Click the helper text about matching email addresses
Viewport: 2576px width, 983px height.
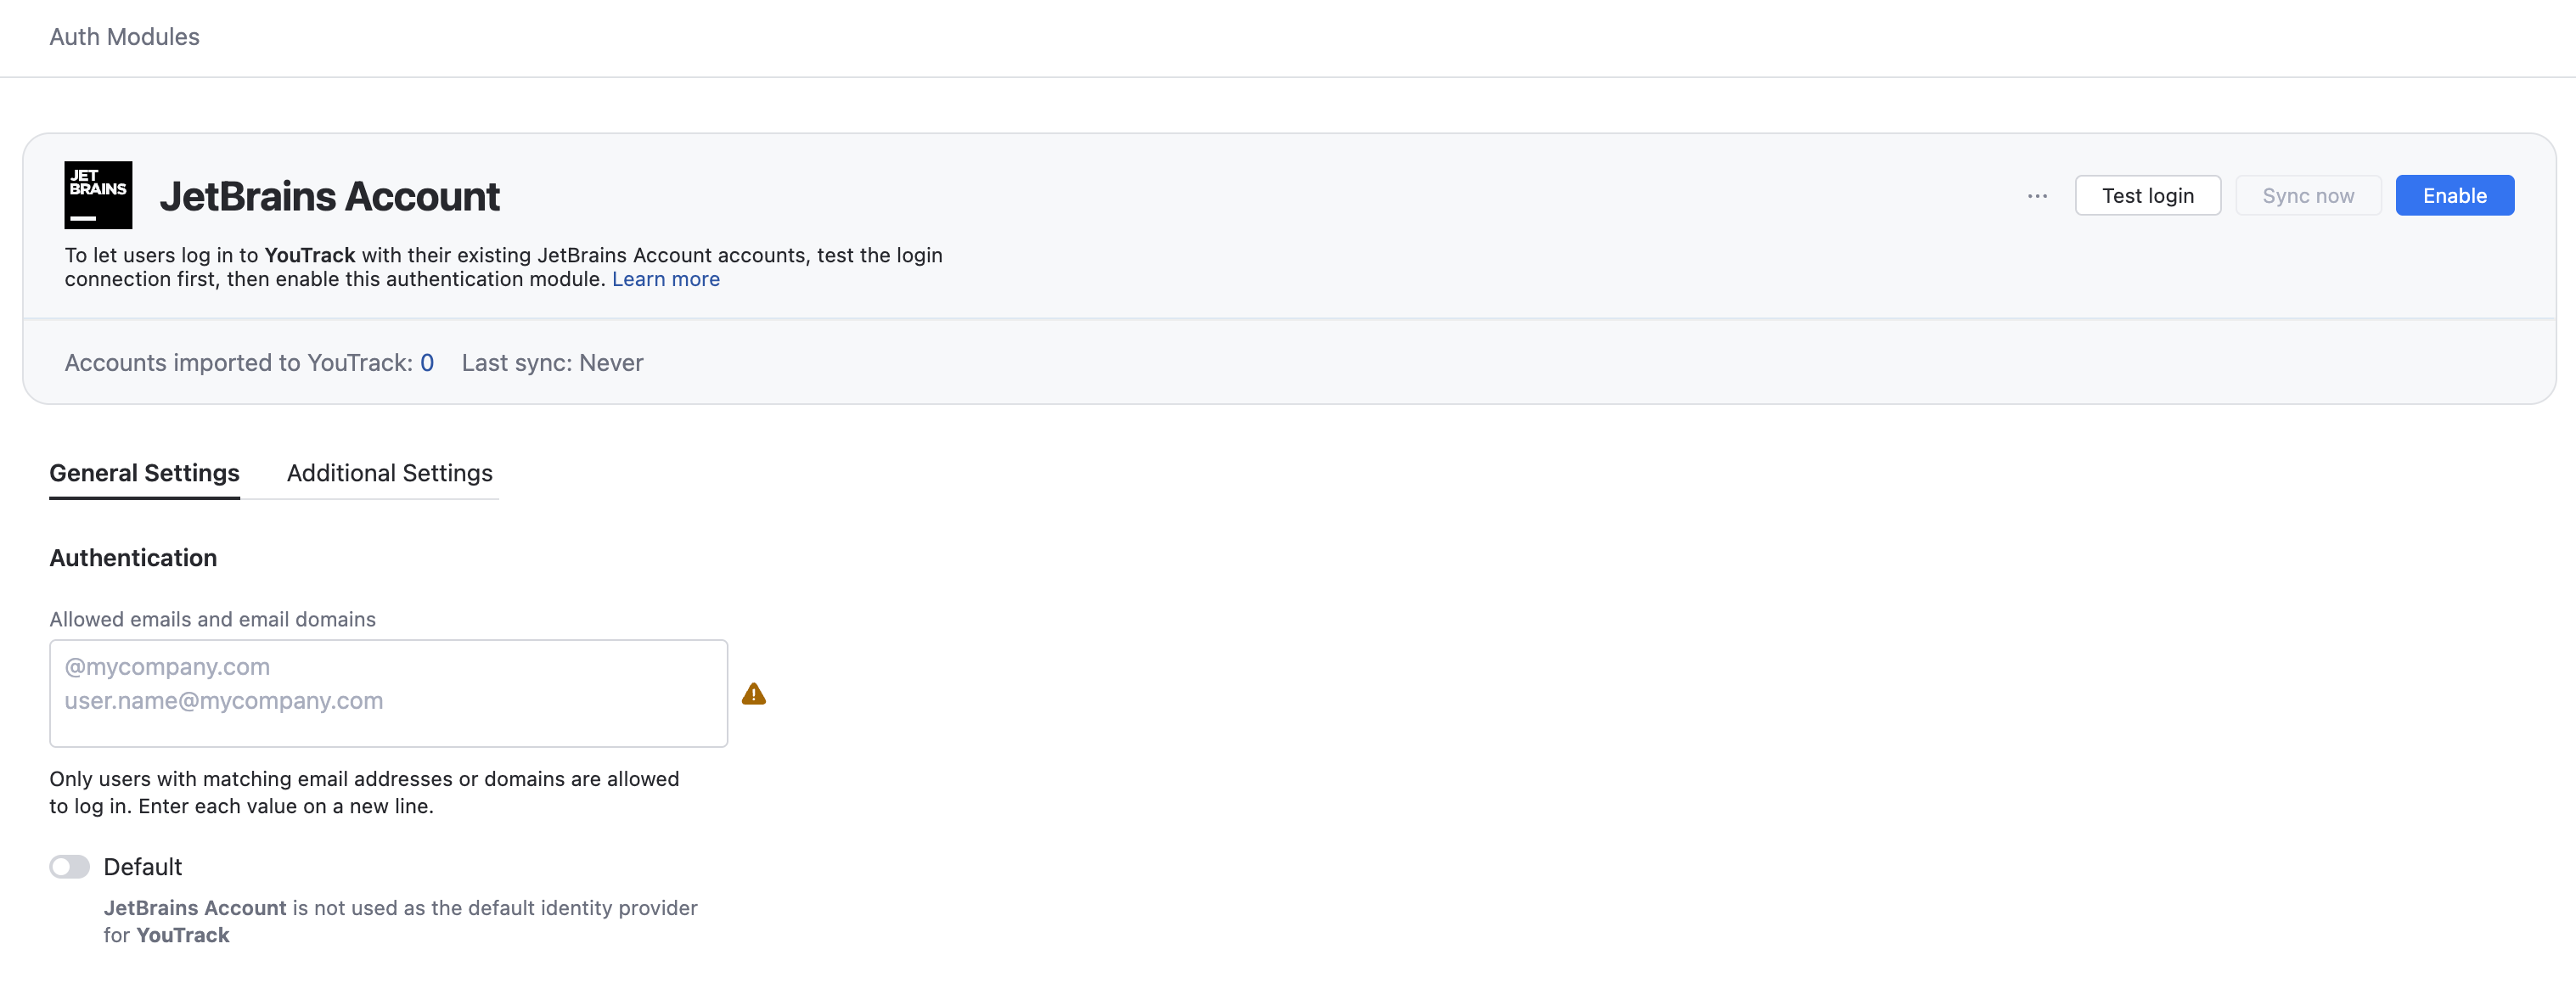(x=364, y=792)
